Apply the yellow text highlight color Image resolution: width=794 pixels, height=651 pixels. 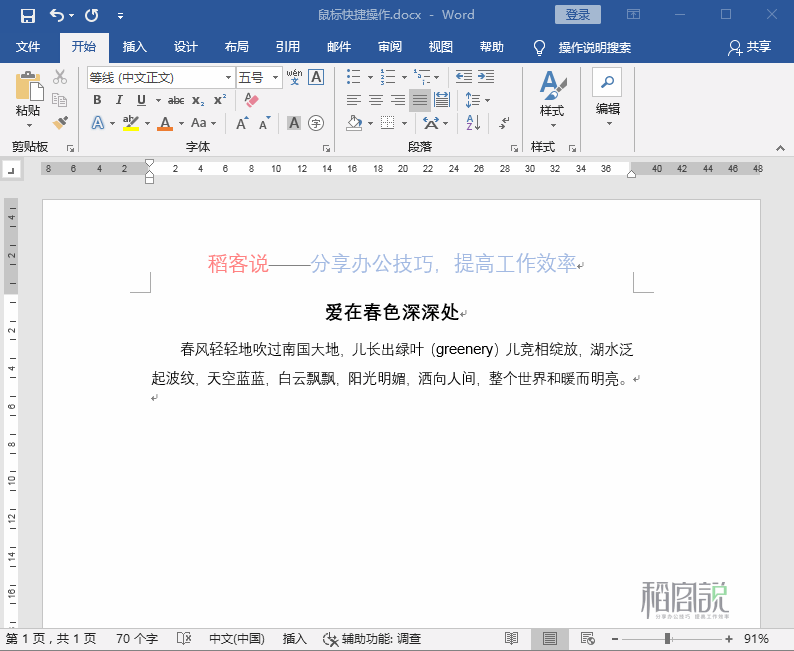131,123
